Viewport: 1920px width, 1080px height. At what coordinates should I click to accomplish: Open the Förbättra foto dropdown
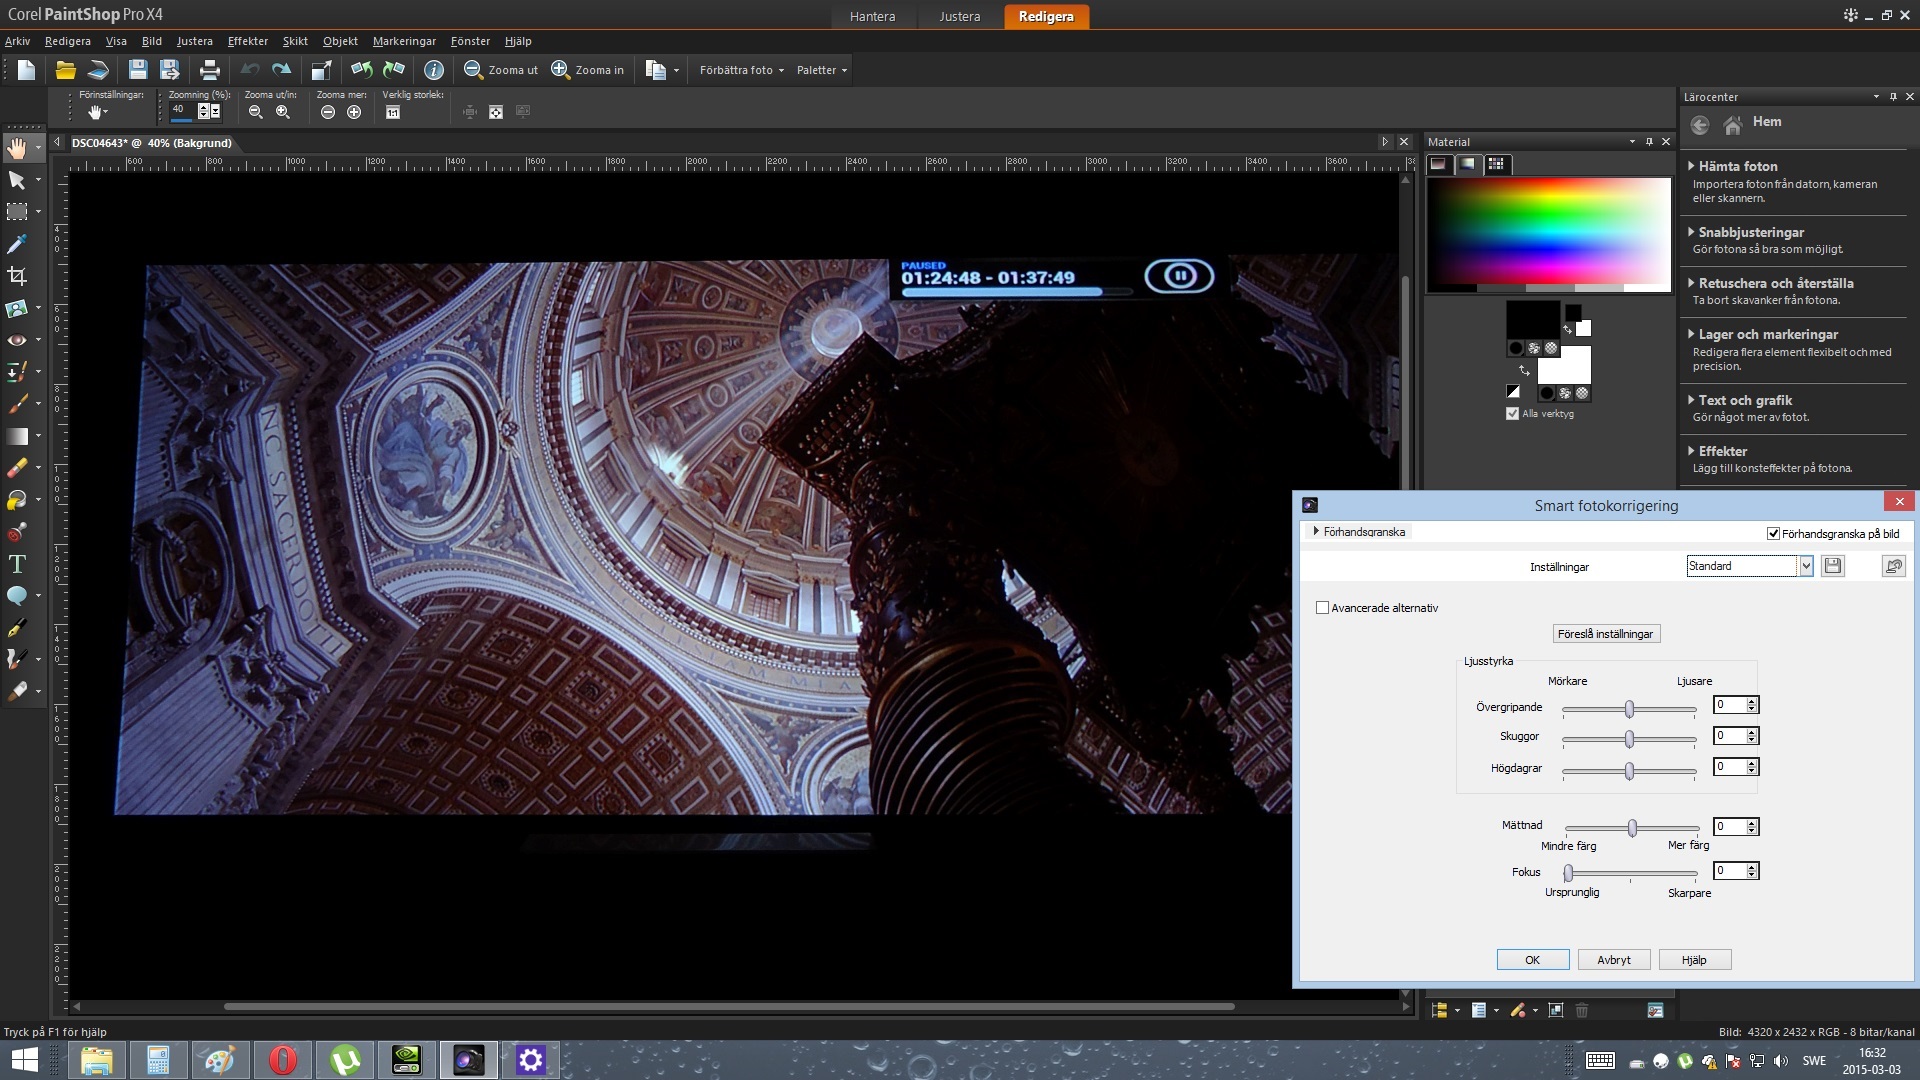pyautogui.click(x=741, y=70)
